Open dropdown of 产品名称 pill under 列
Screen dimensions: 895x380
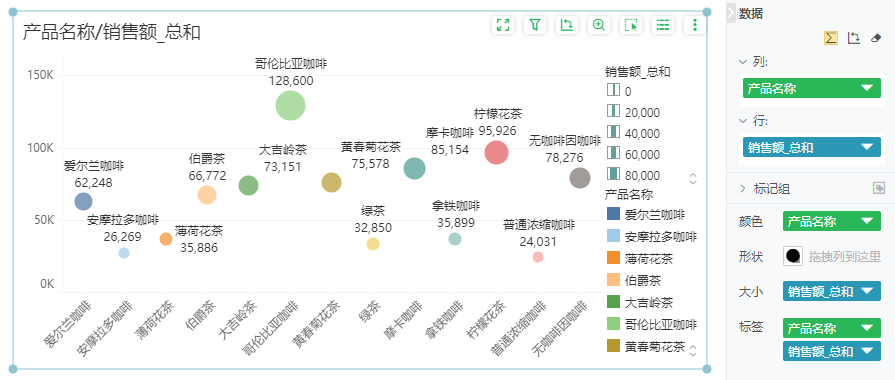[867, 88]
